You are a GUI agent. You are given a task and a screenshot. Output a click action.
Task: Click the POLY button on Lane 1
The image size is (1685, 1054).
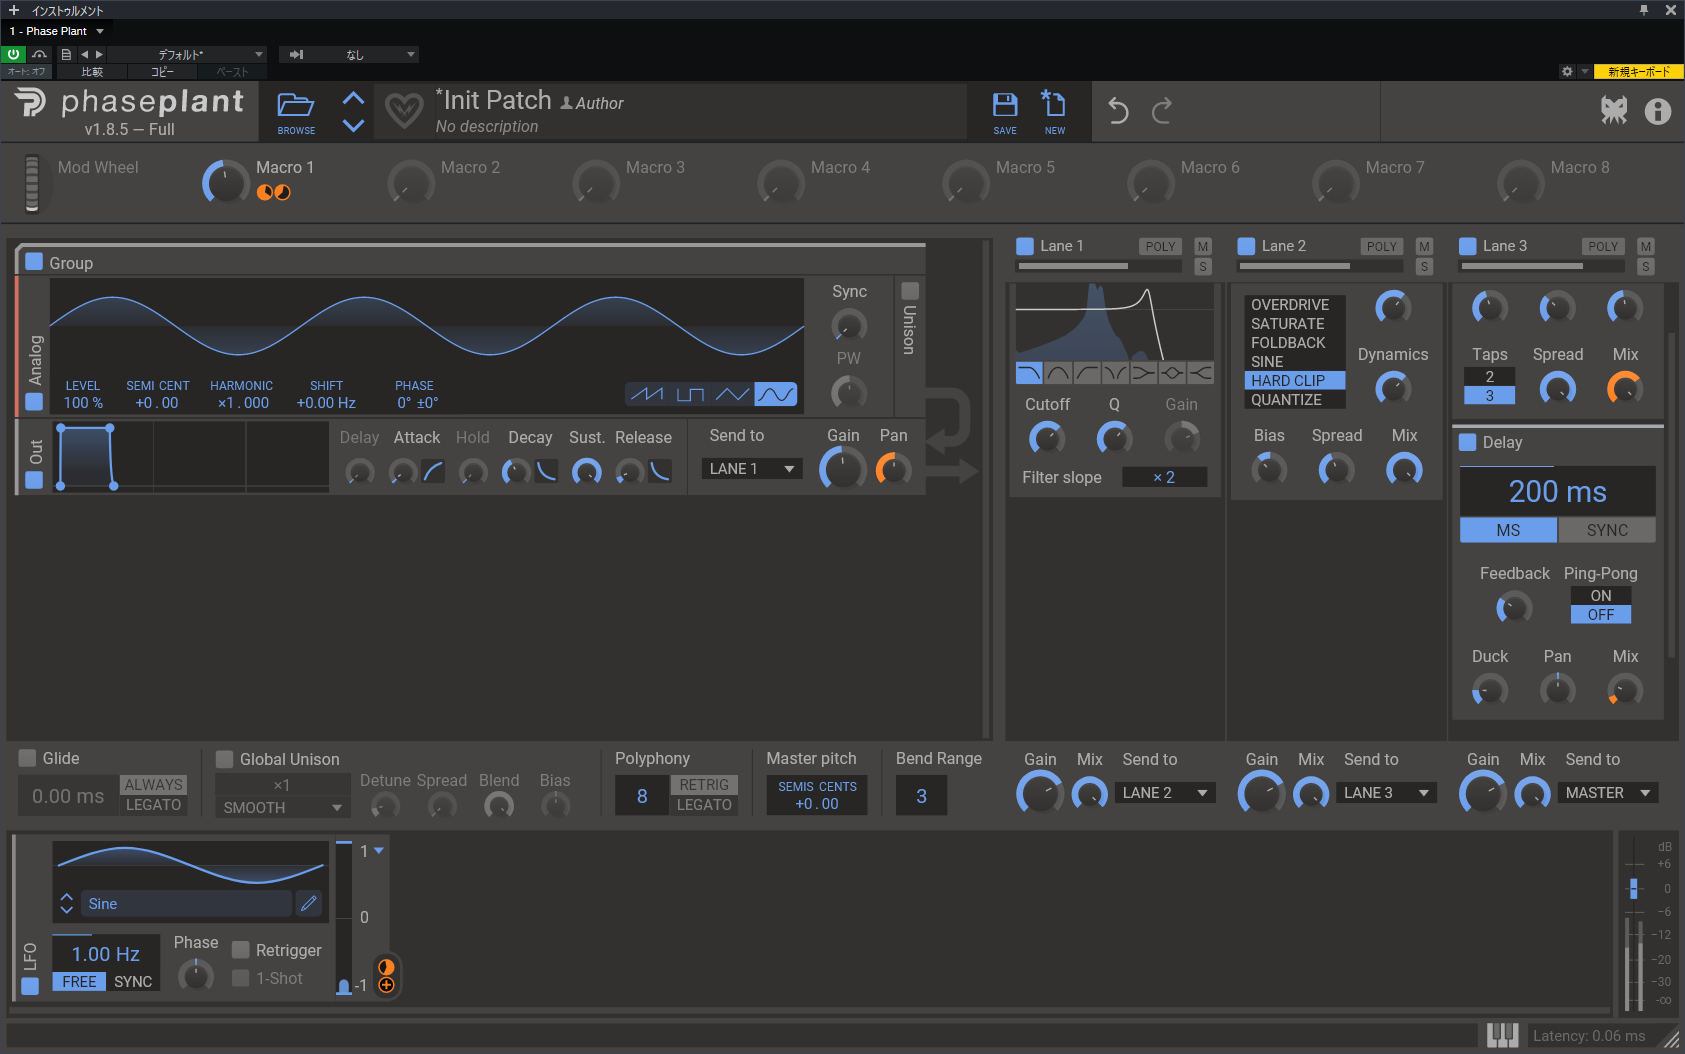[1160, 246]
